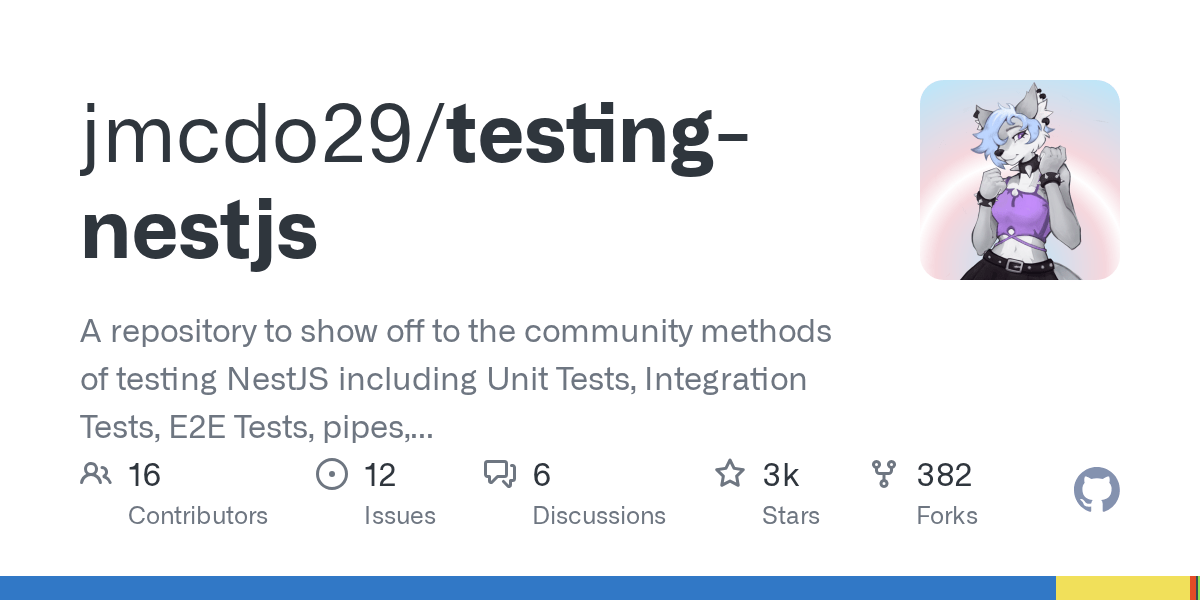1200x600 pixels.
Task: Click the Forks branch icon
Action: pos(884,474)
